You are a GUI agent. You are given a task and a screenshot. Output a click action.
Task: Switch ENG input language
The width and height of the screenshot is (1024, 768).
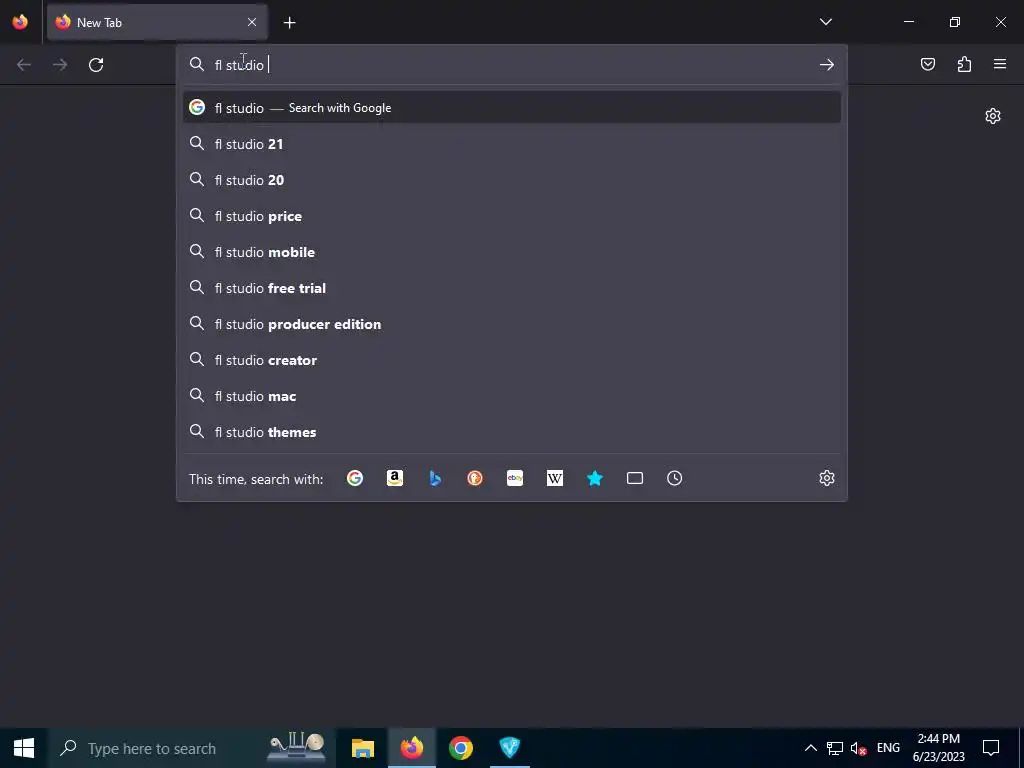pyautogui.click(x=888, y=748)
